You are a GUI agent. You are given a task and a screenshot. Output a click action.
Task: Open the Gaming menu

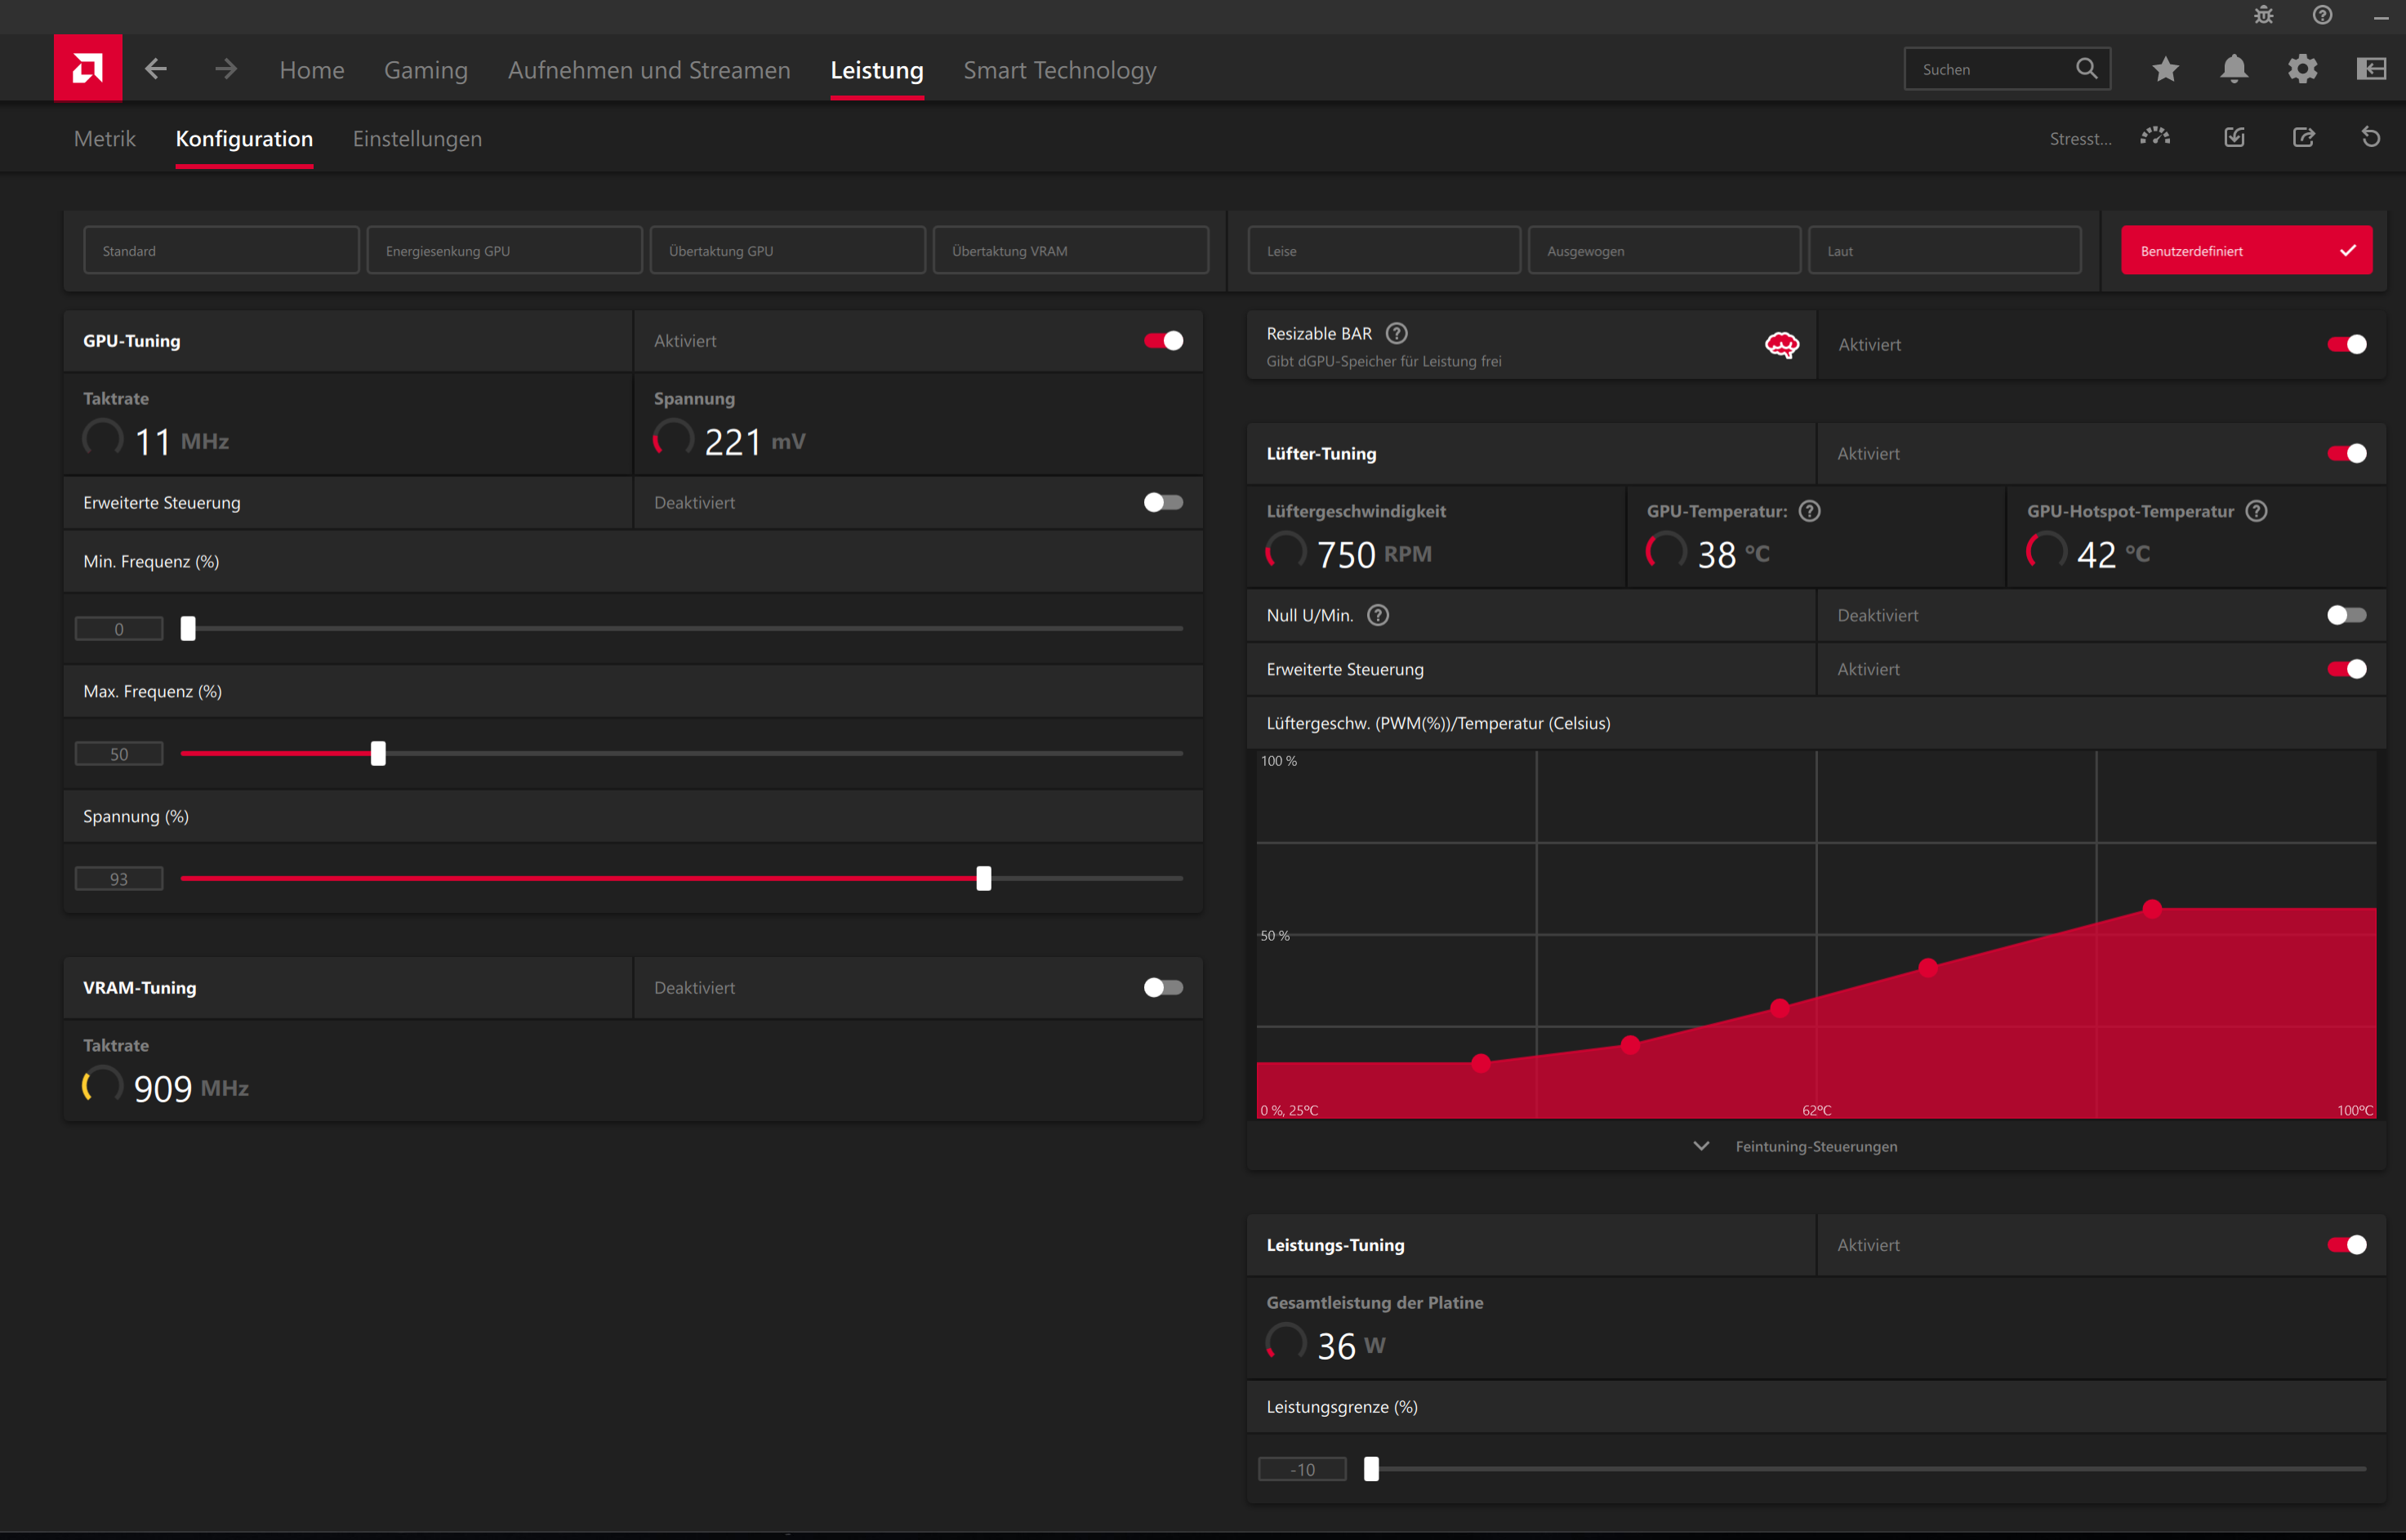pos(426,70)
